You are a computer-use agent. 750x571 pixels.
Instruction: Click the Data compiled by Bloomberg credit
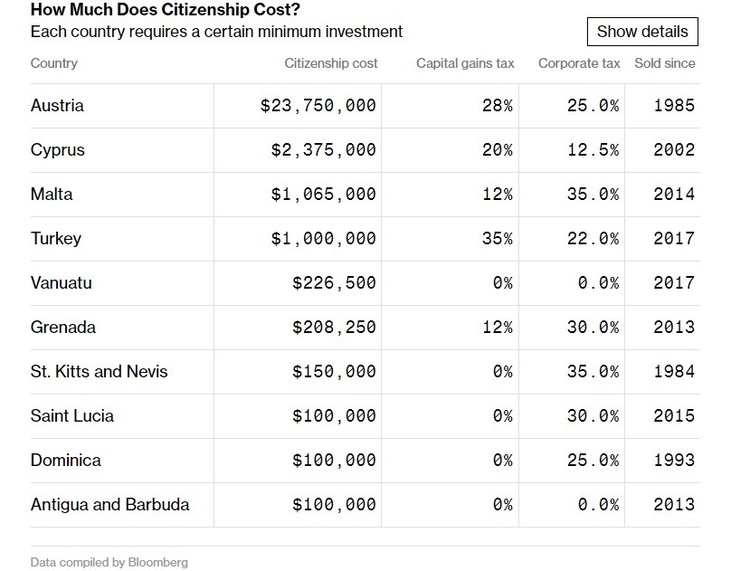click(109, 562)
